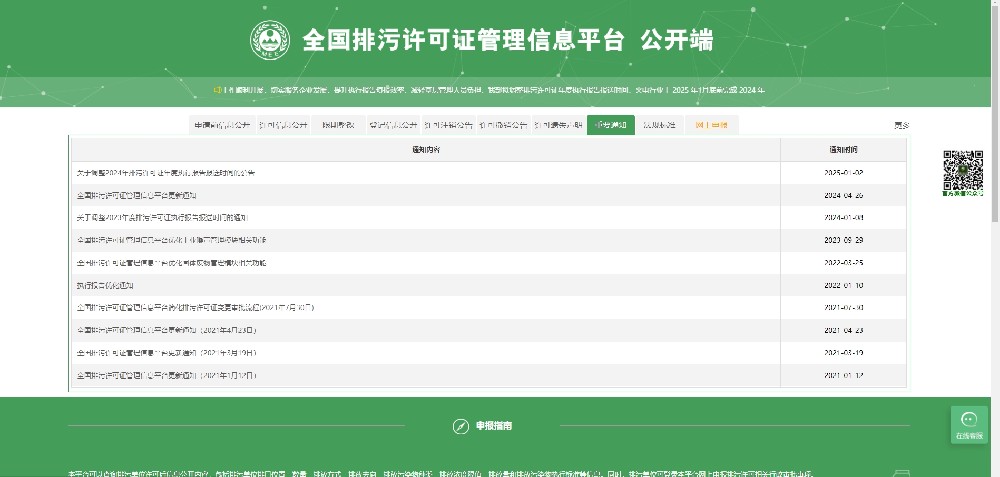Screen dimensions: 1000x477
Task: Go to the 登记信息公开 tab
Action: click(x=392, y=125)
